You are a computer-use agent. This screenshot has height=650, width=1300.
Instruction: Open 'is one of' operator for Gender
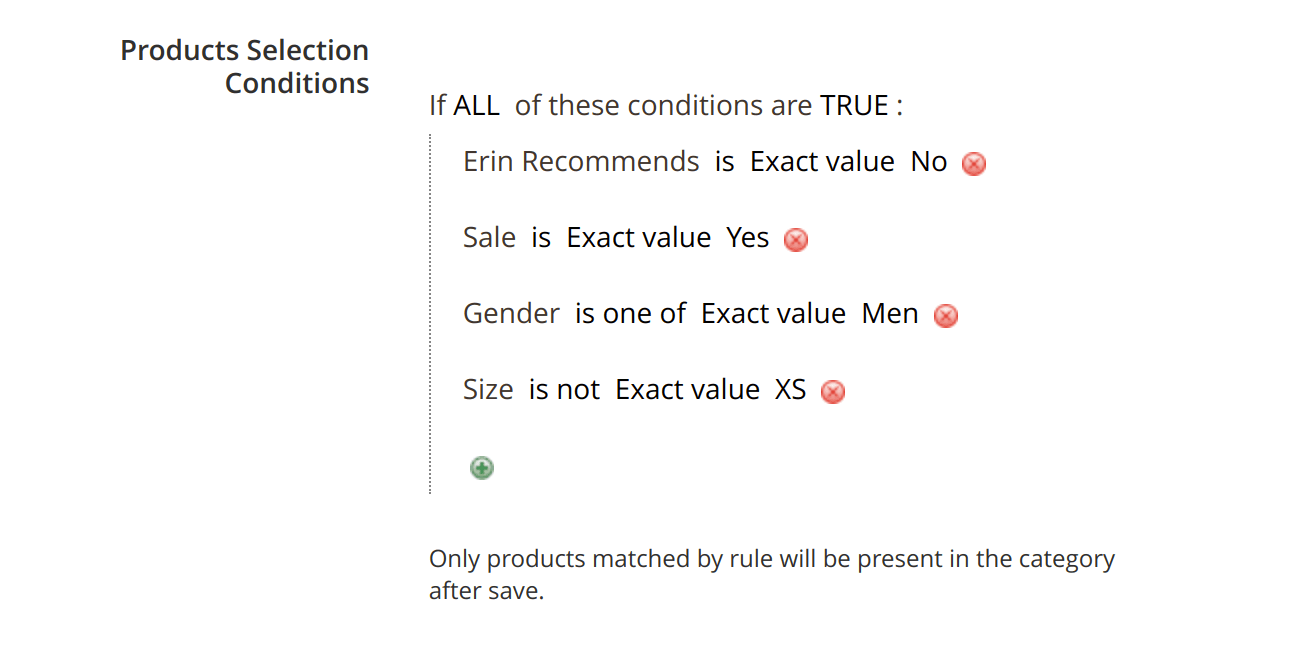pos(630,313)
